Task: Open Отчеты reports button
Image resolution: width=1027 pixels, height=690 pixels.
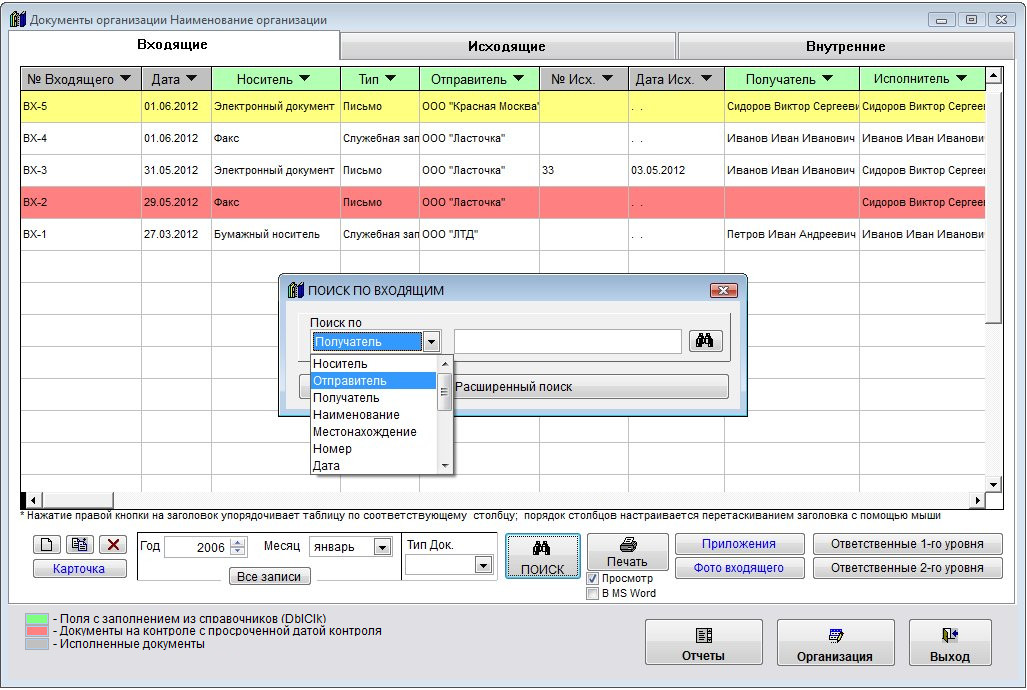Action: pos(703,643)
